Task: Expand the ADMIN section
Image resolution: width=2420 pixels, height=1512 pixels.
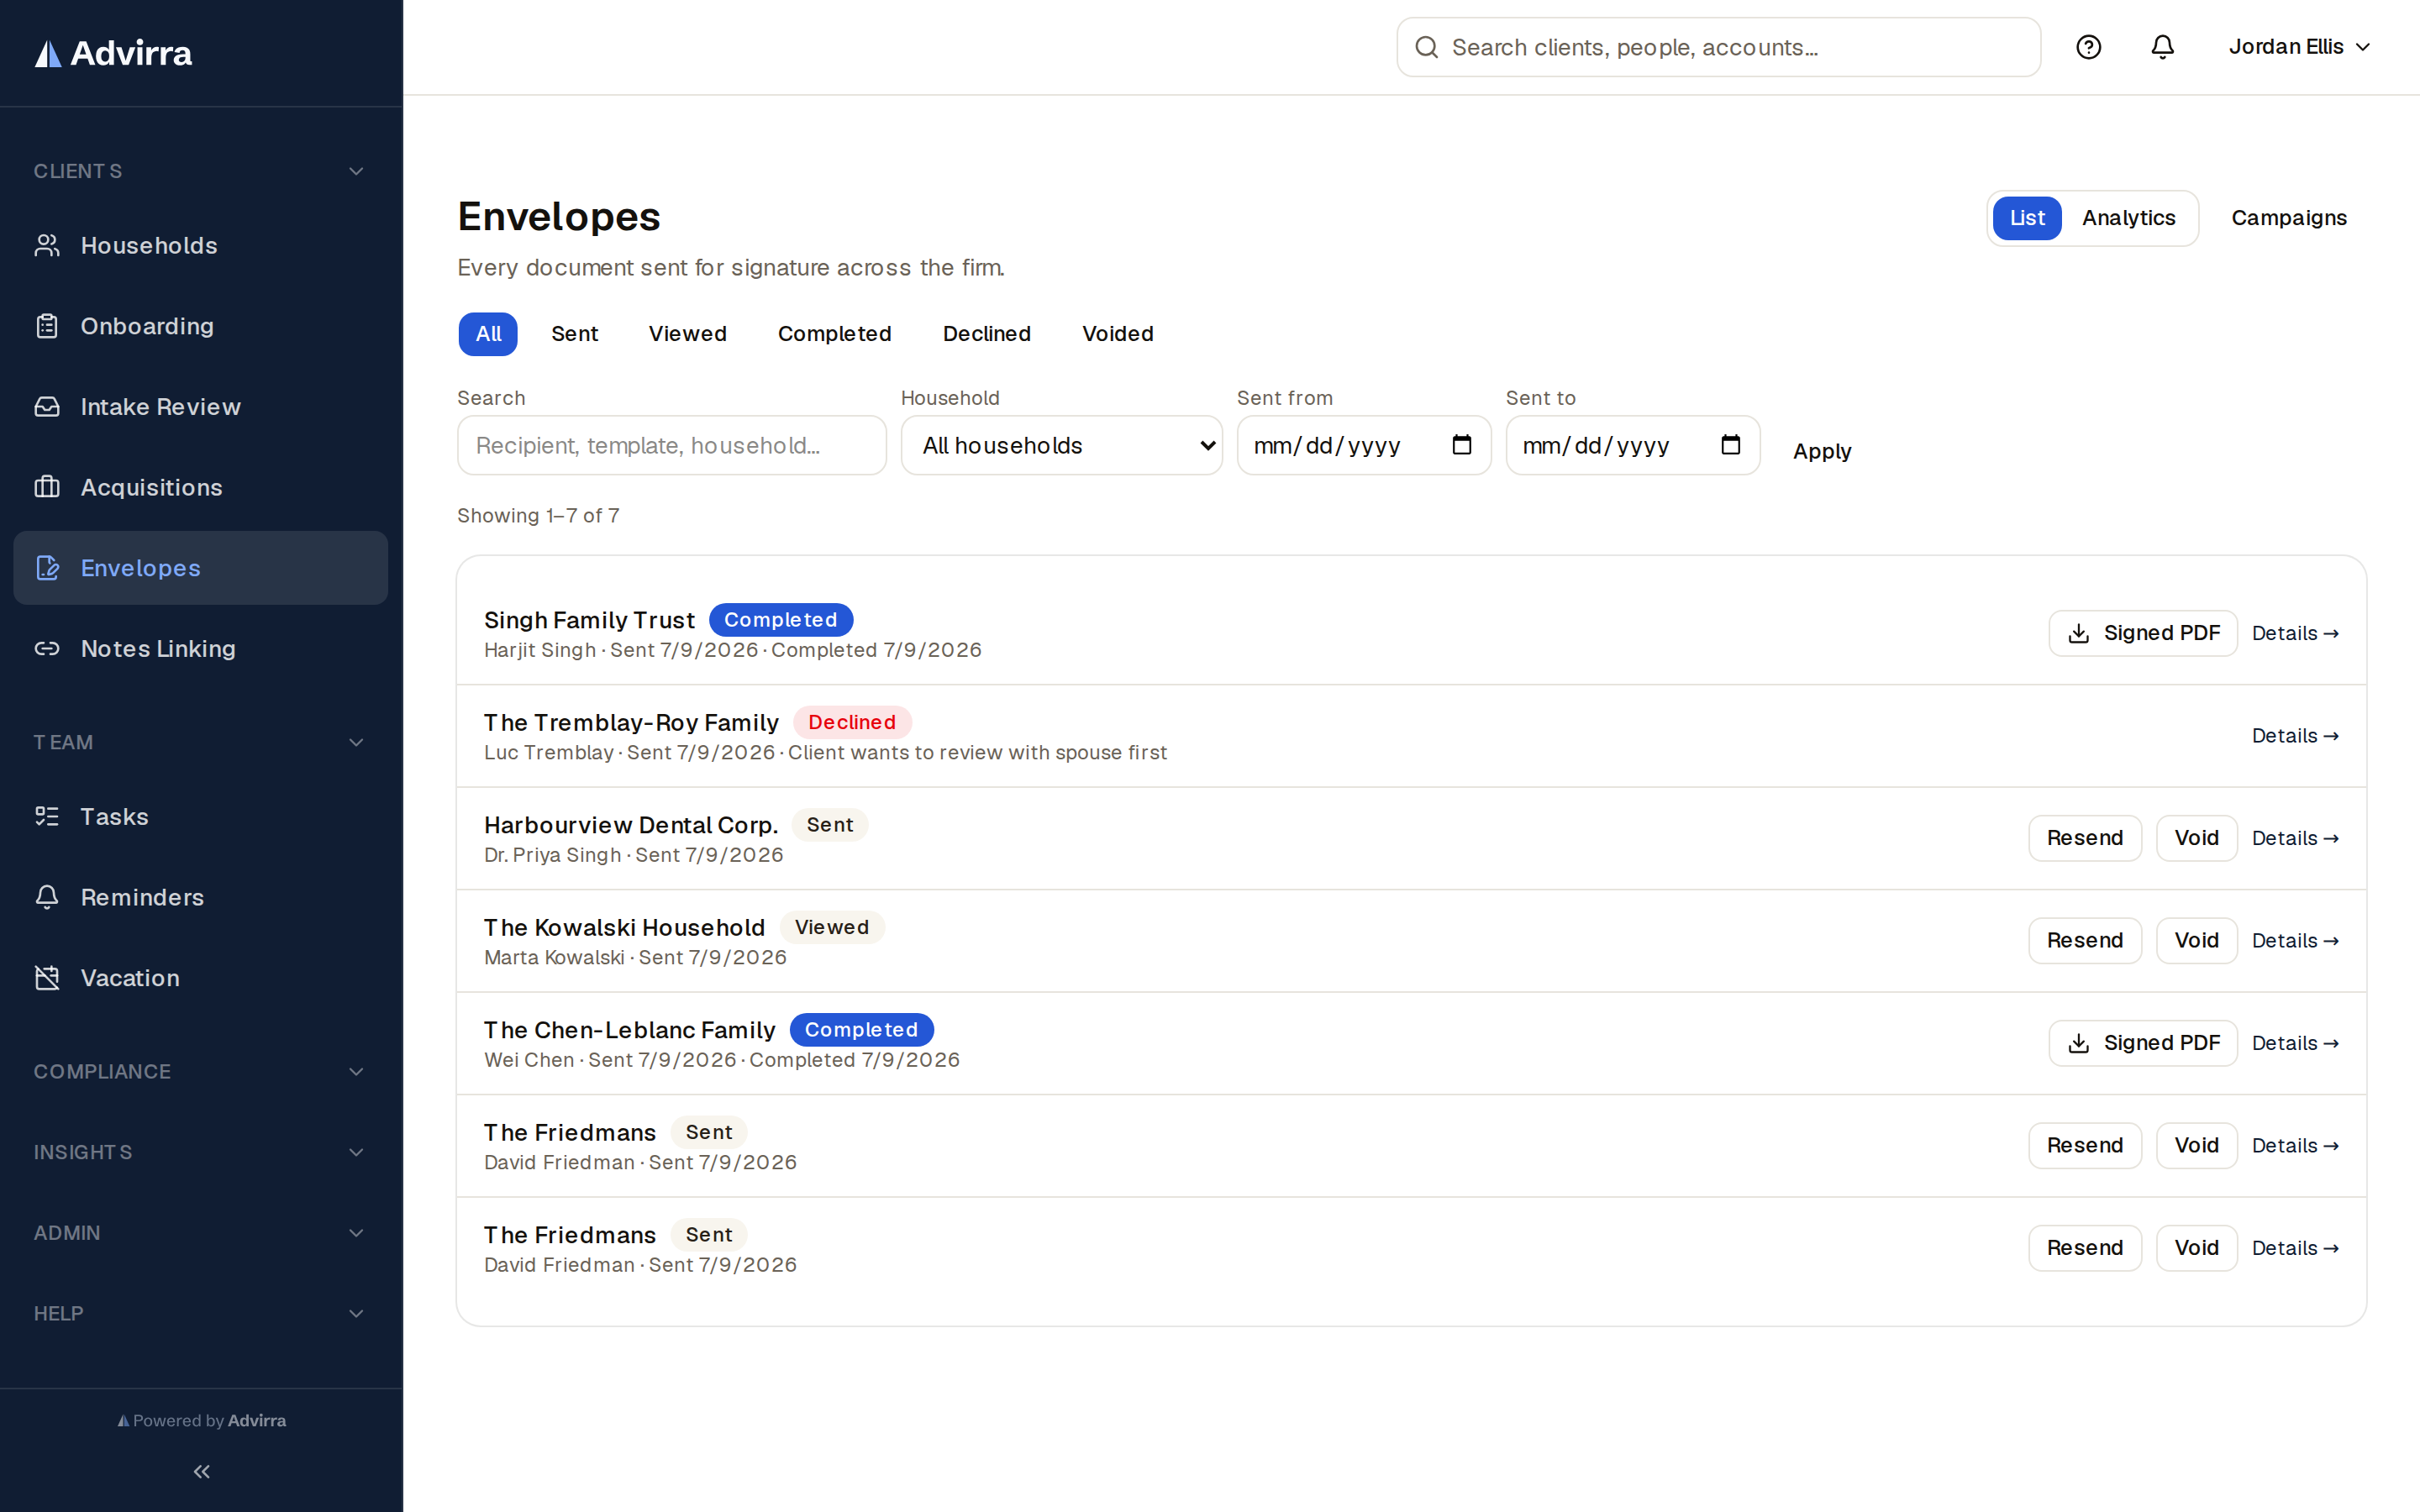Action: [200, 1233]
